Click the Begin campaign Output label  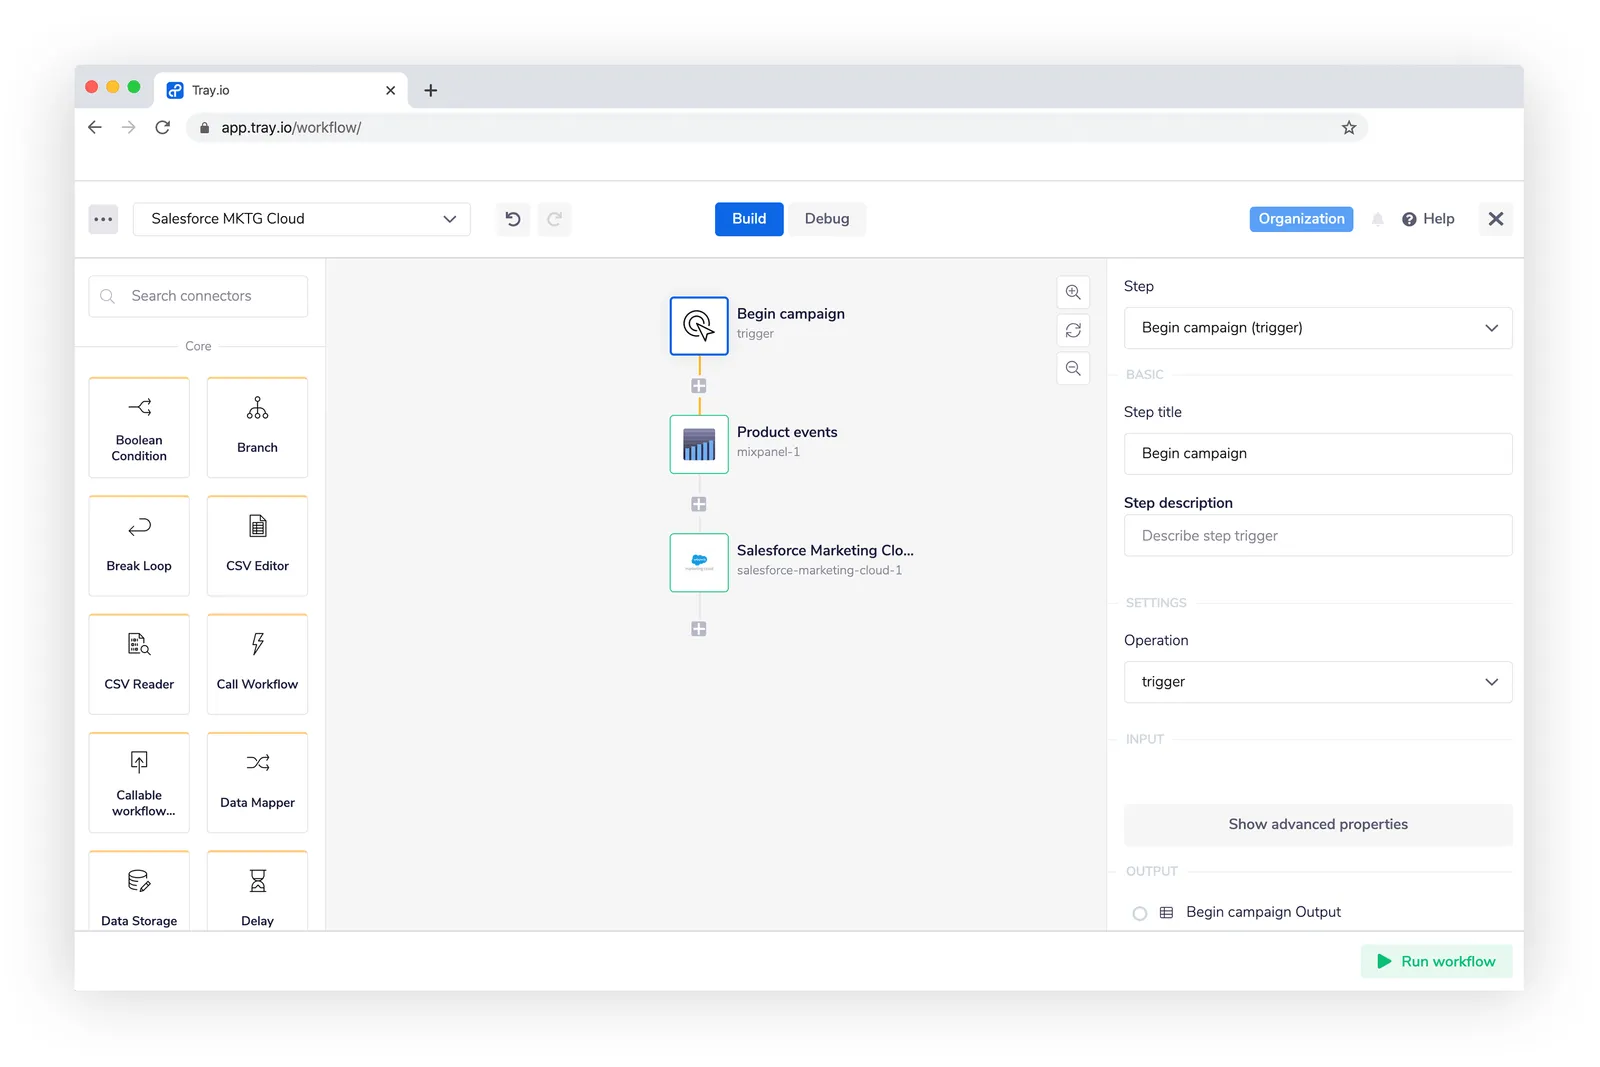coord(1263,912)
